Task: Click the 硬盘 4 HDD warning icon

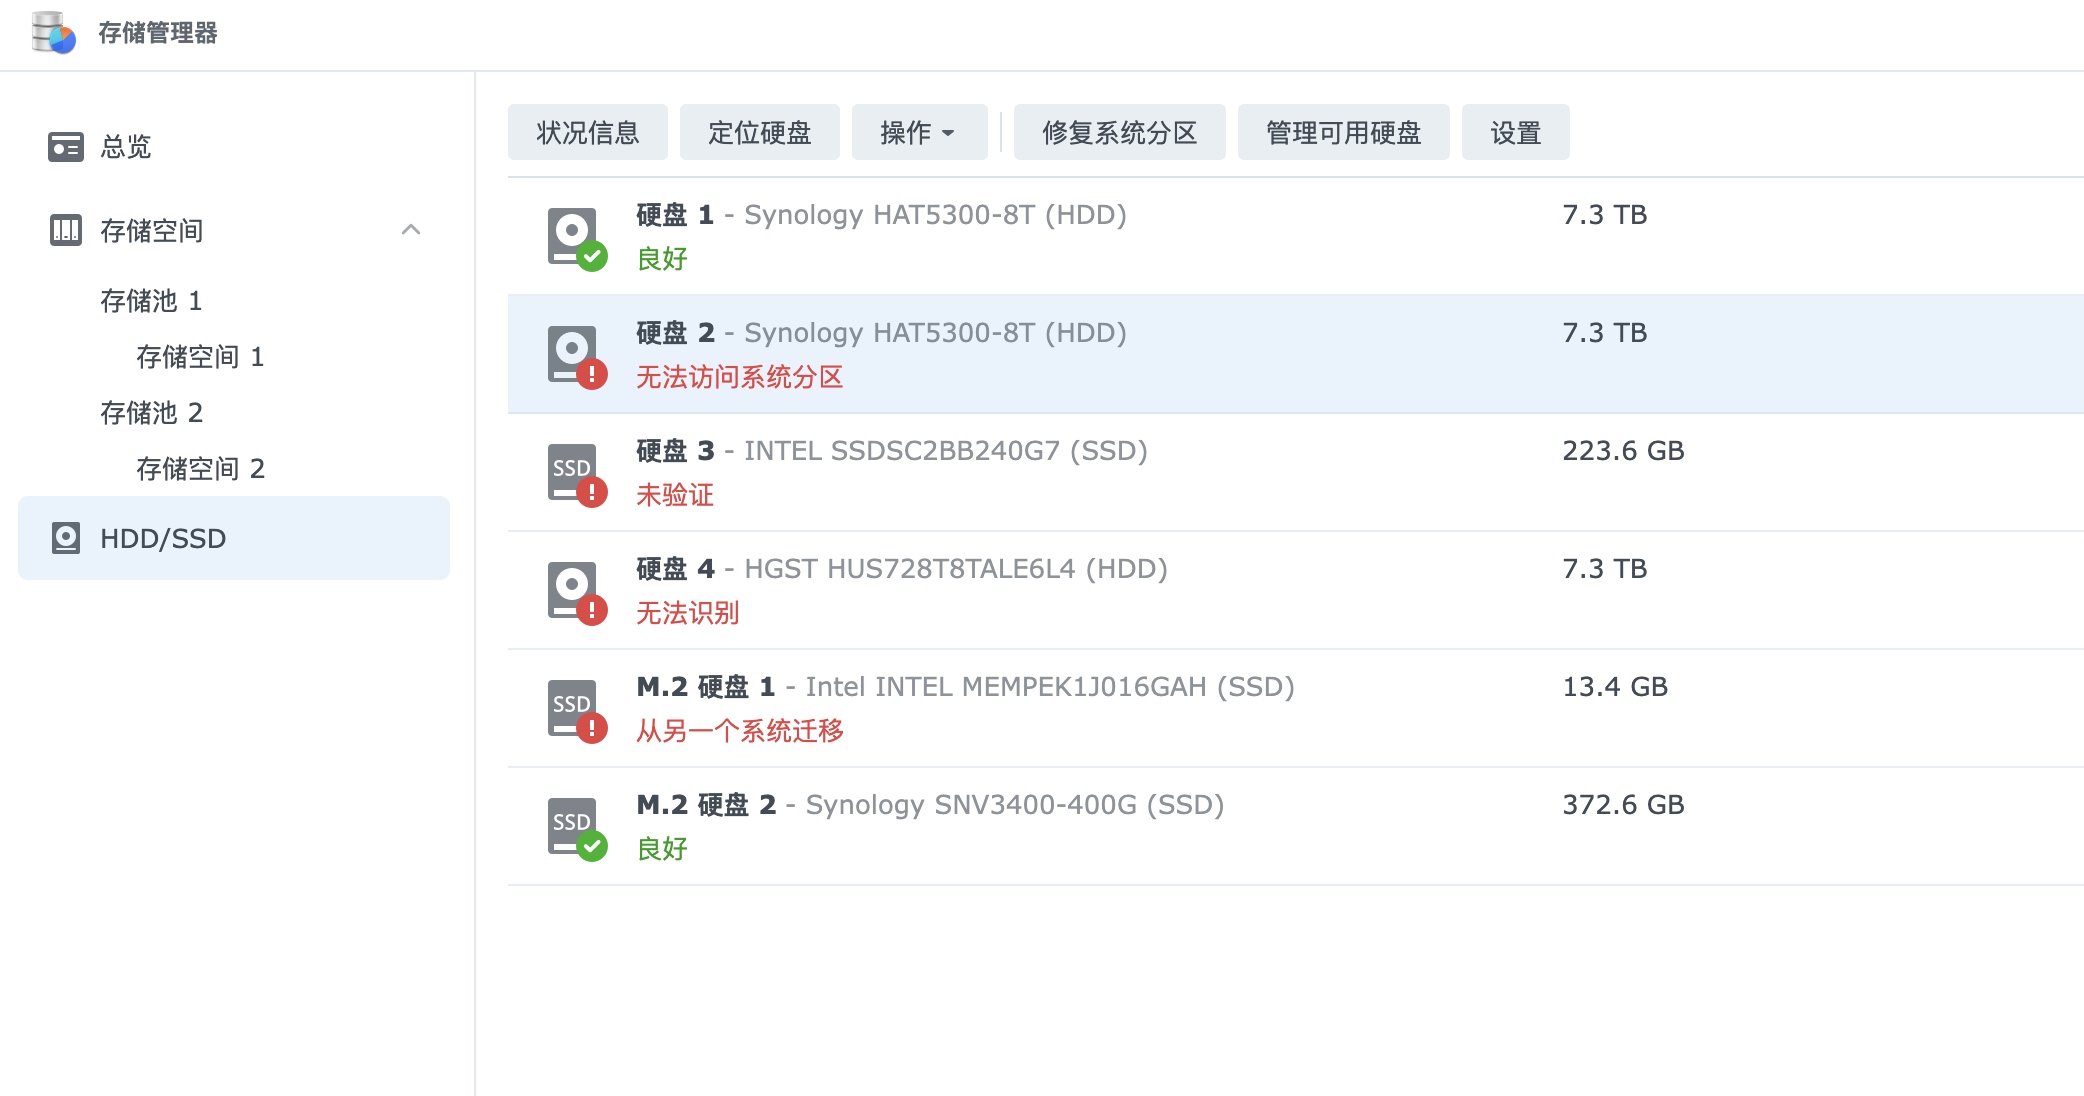Action: 577,592
